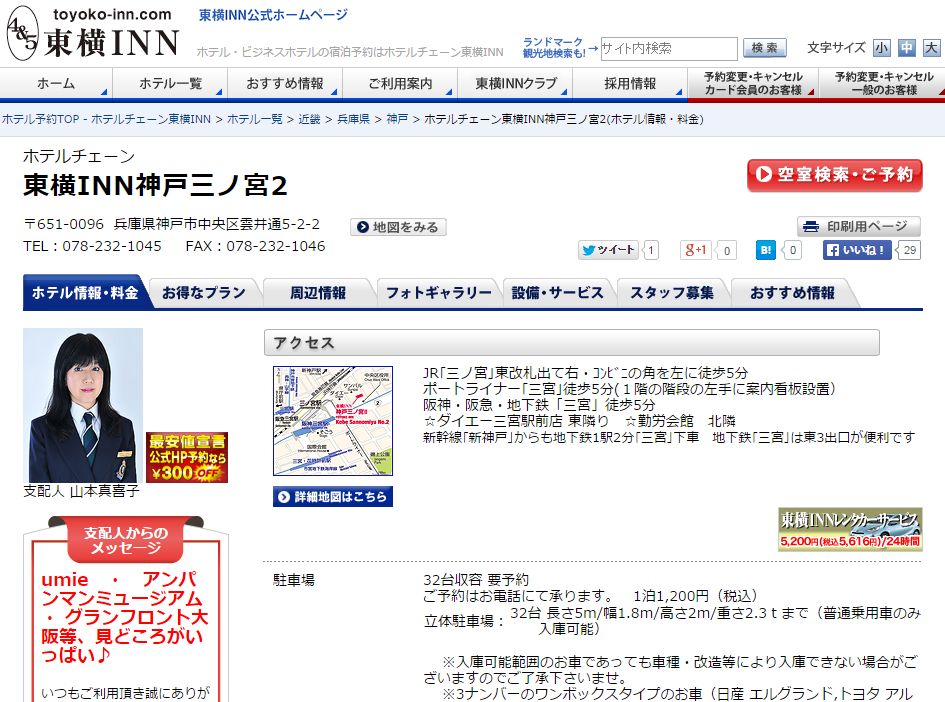Open the ホーム navigation menu
Viewport: 945px width, 702px height.
click(x=56, y=83)
